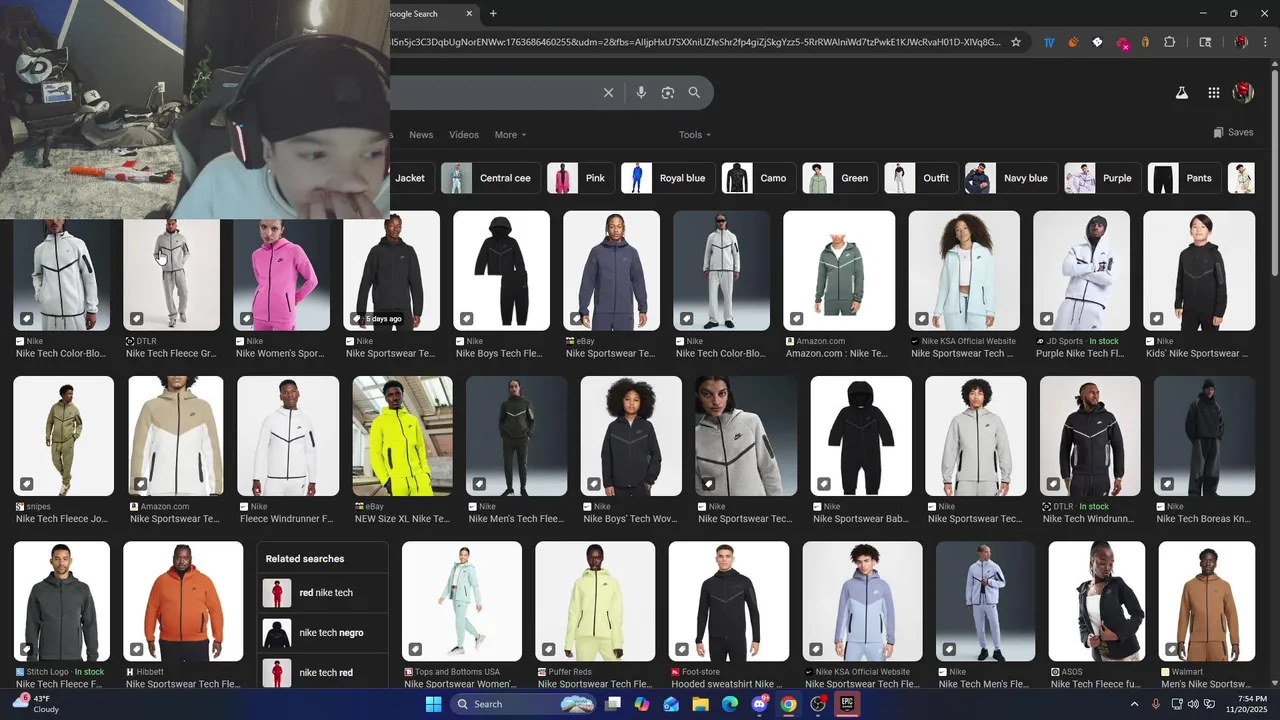Start voice search with the microphone icon
1280x720 pixels.
(x=641, y=93)
